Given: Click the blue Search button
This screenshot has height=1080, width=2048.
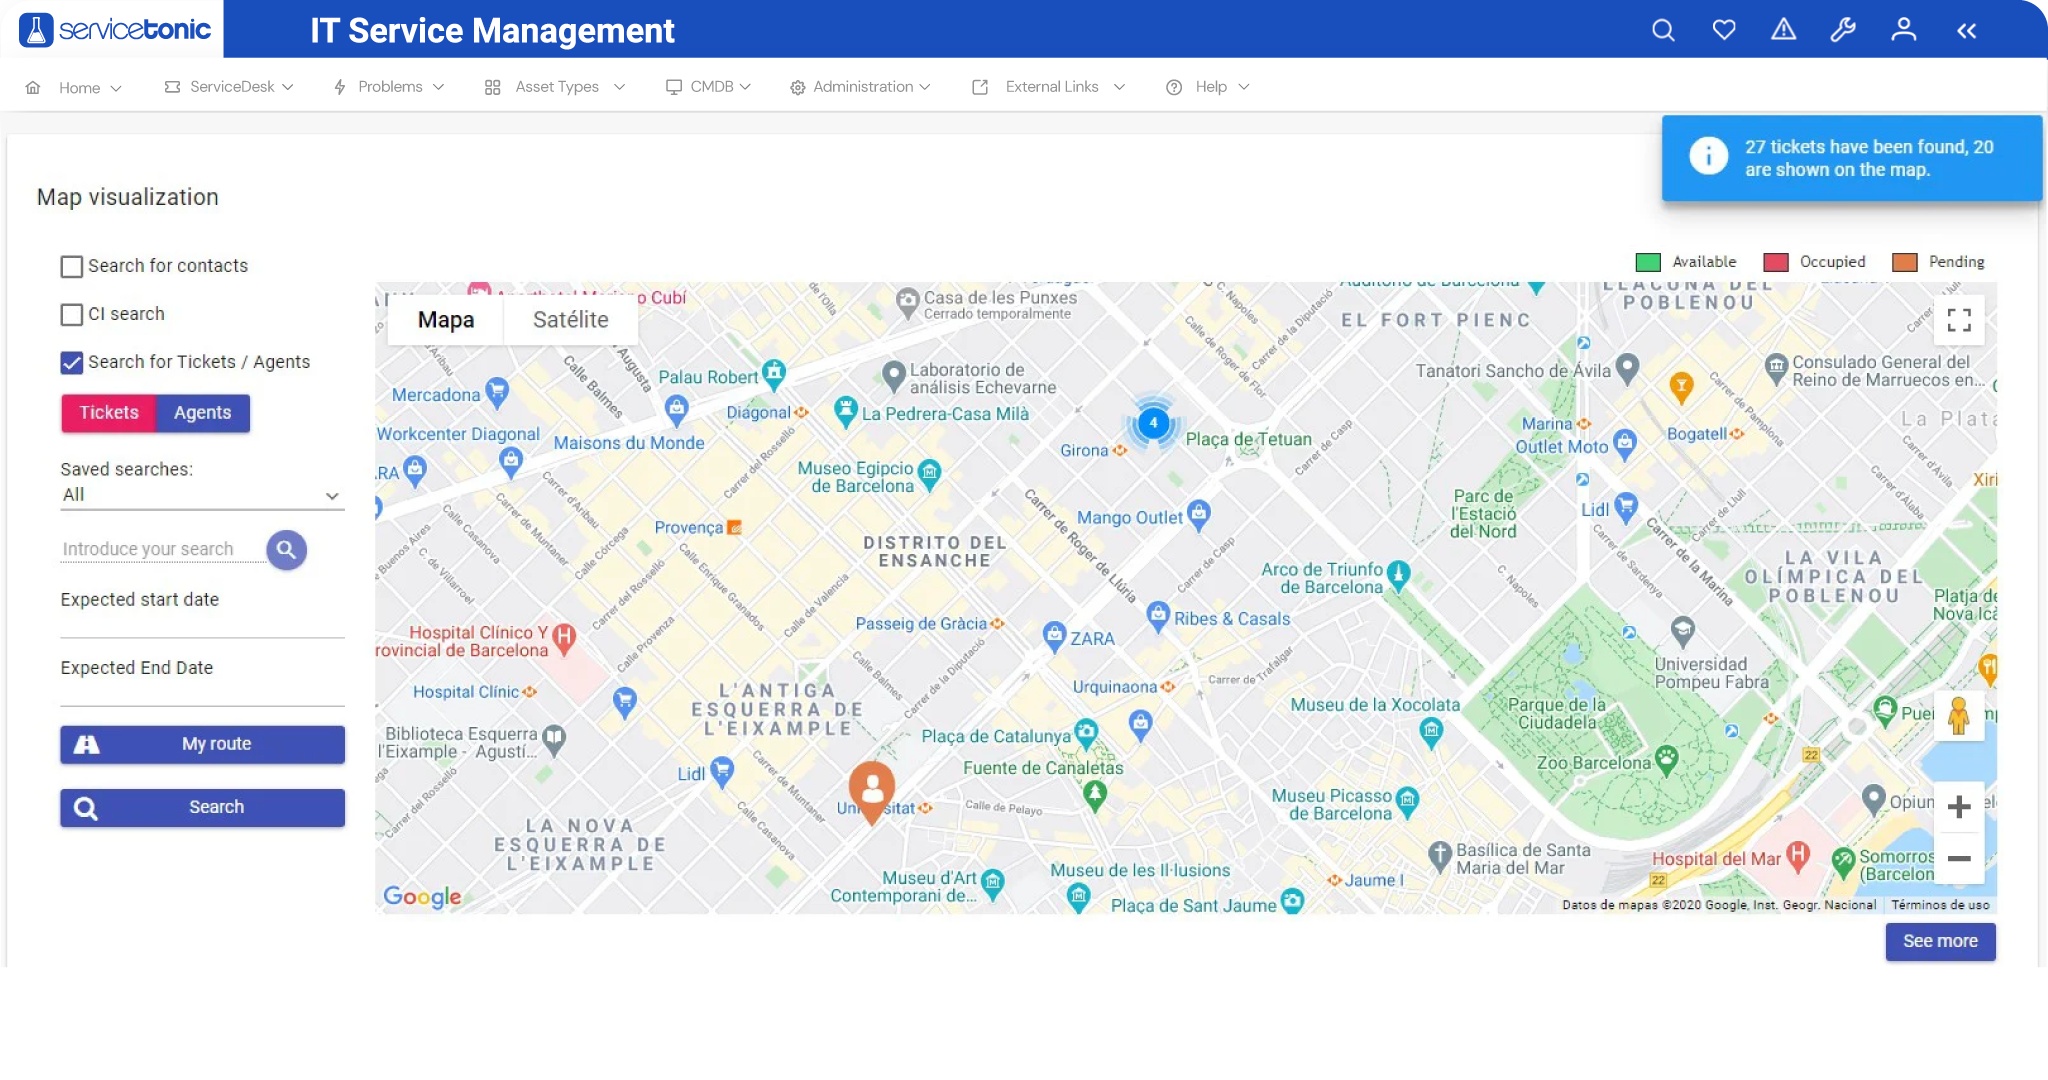Looking at the screenshot, I should tap(202, 807).
